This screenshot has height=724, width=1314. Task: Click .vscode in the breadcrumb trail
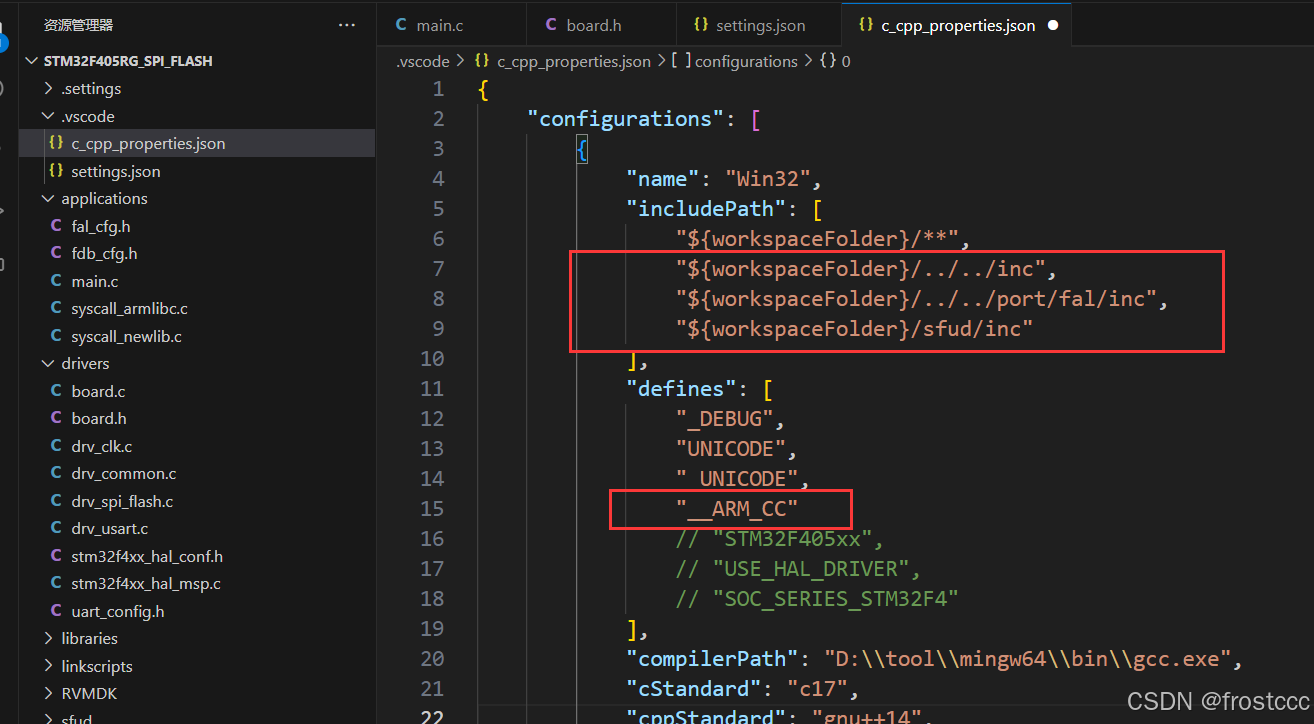(x=421, y=61)
